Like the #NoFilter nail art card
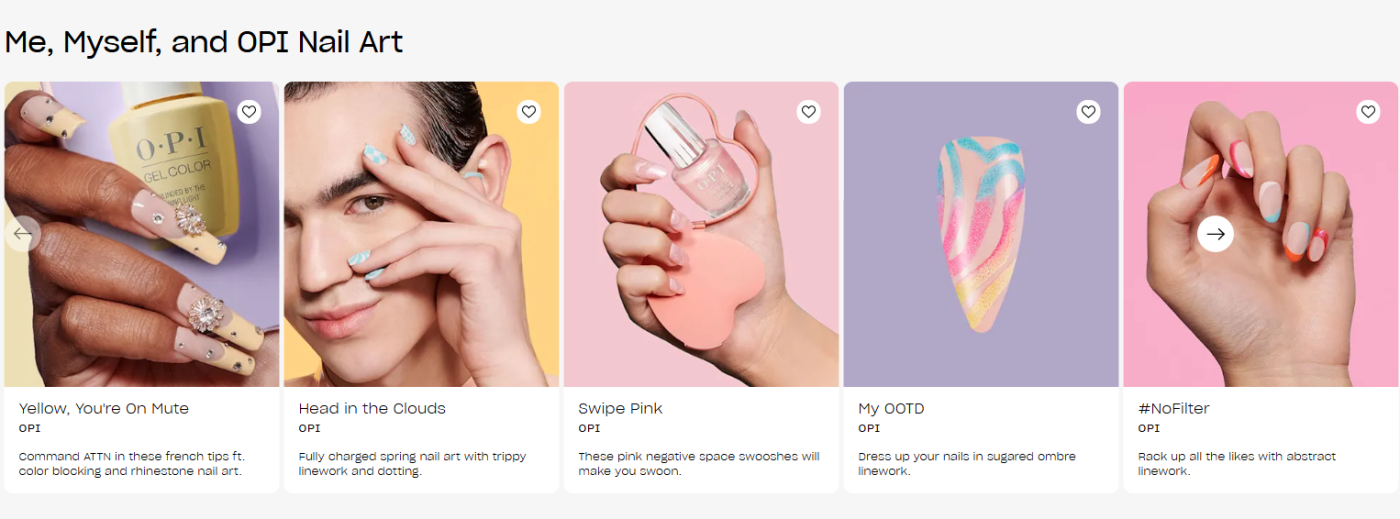This screenshot has height=519, width=1400. click(x=1368, y=112)
